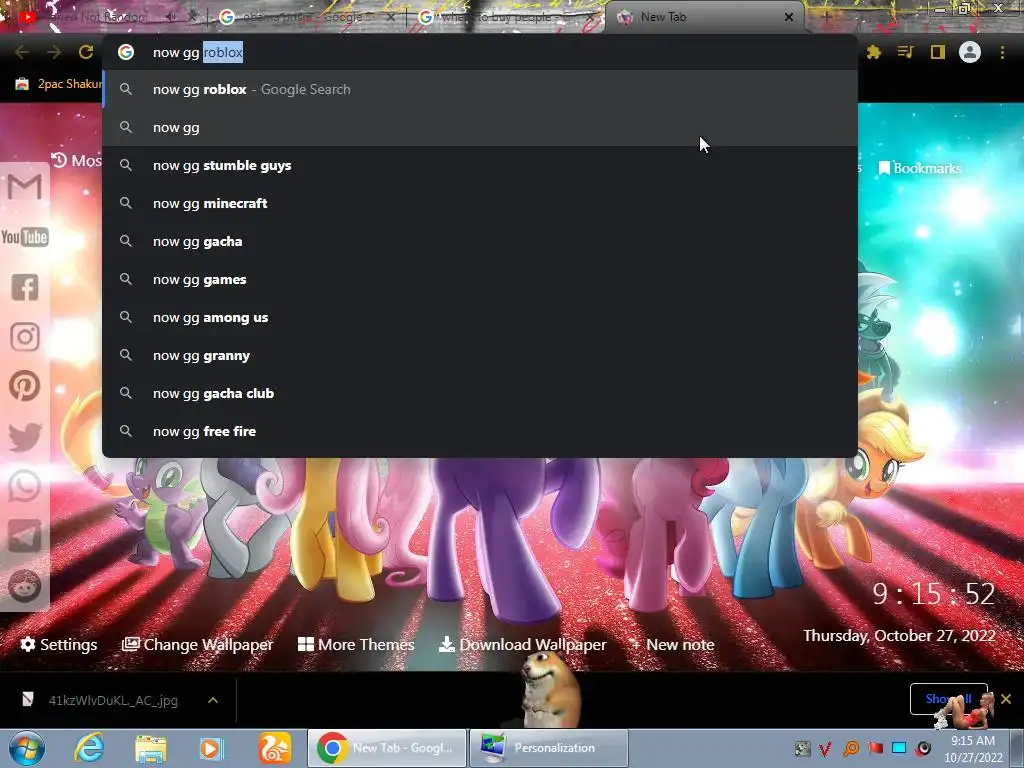This screenshot has width=1024, height=768.
Task: Go back using the browser back arrow
Action: point(22,52)
